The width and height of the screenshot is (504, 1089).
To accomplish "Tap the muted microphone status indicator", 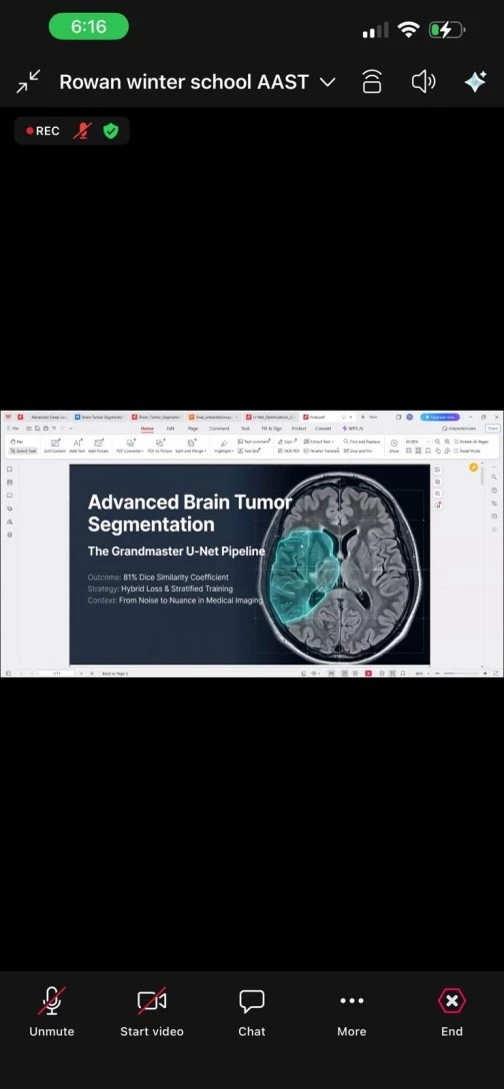I will point(83,131).
